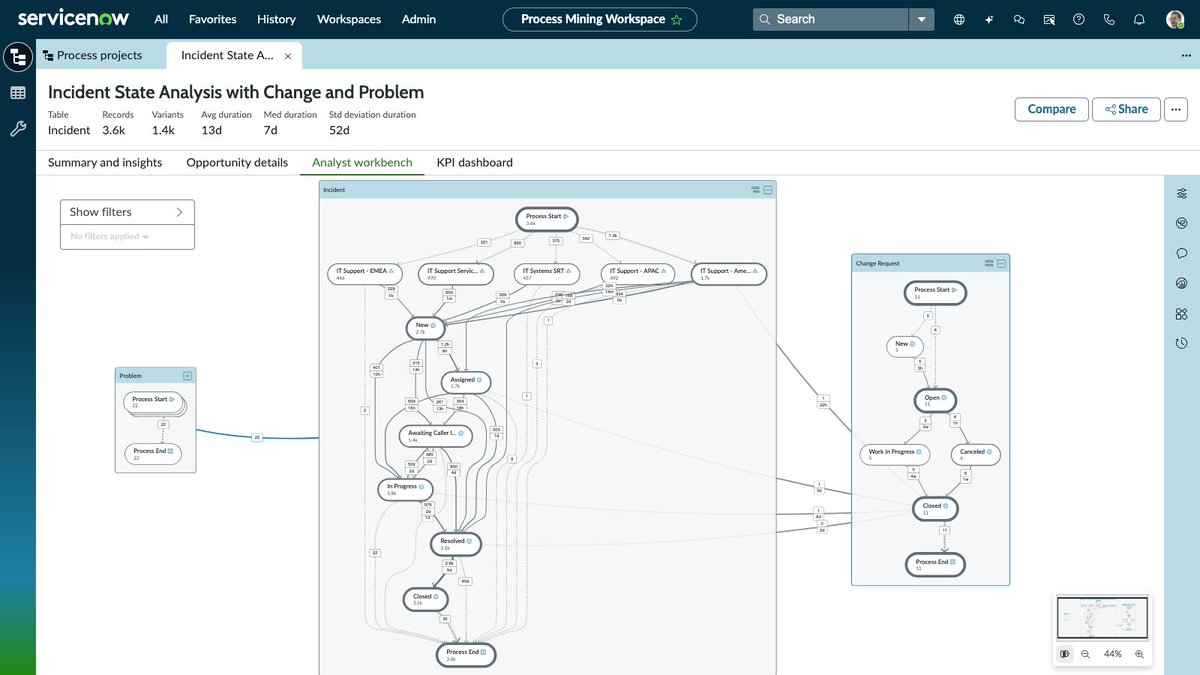Open the wrench tools icon in left rail

[18, 128]
